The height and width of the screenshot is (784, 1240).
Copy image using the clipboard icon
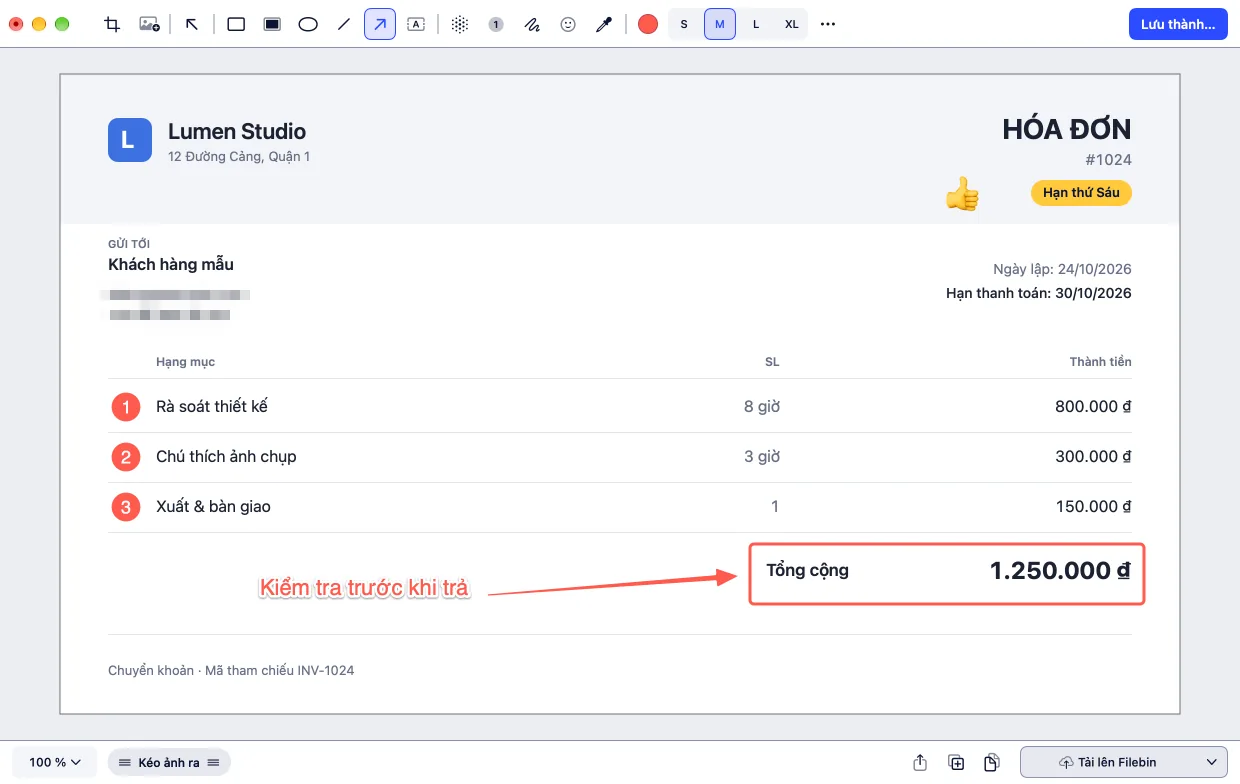pyautogui.click(x=991, y=762)
